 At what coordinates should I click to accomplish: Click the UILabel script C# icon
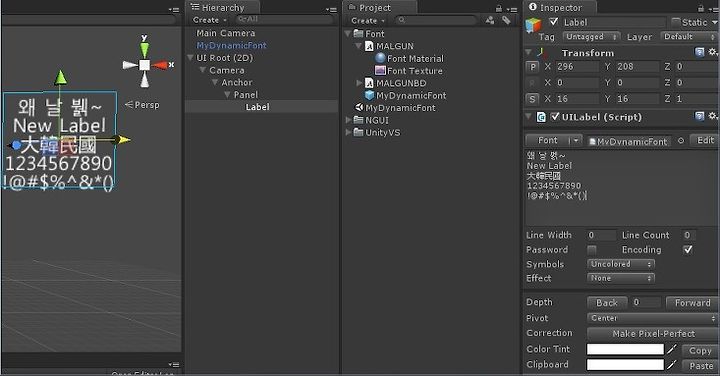pos(541,117)
